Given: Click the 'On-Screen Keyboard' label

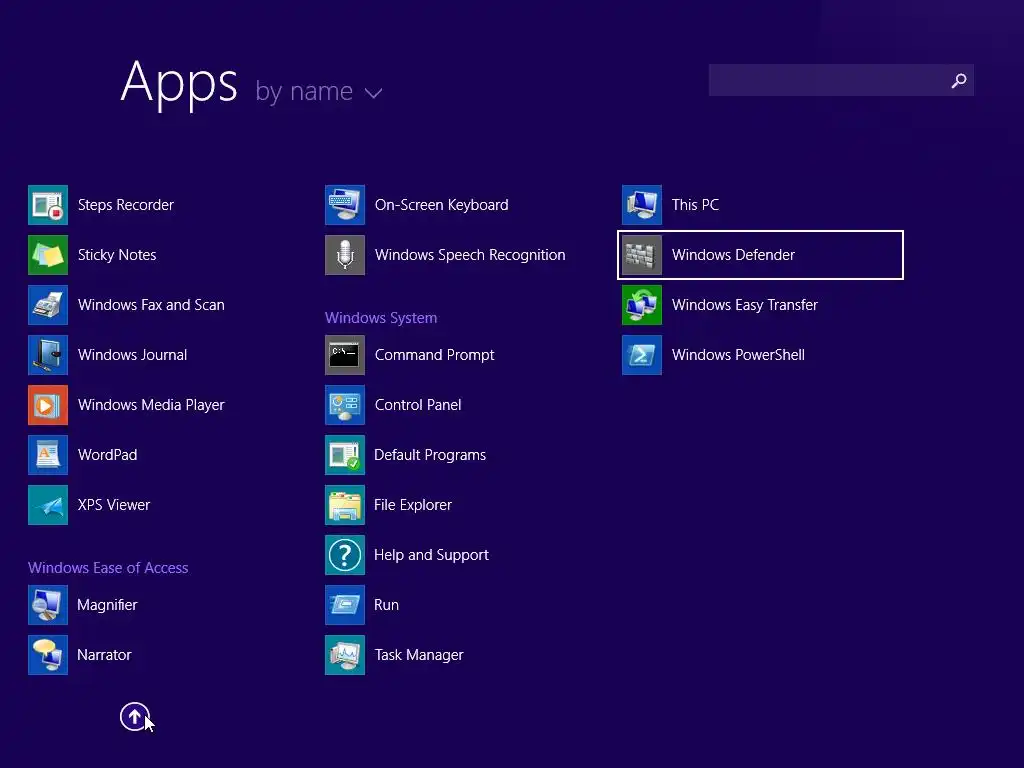Looking at the screenshot, I should pyautogui.click(x=441, y=205).
